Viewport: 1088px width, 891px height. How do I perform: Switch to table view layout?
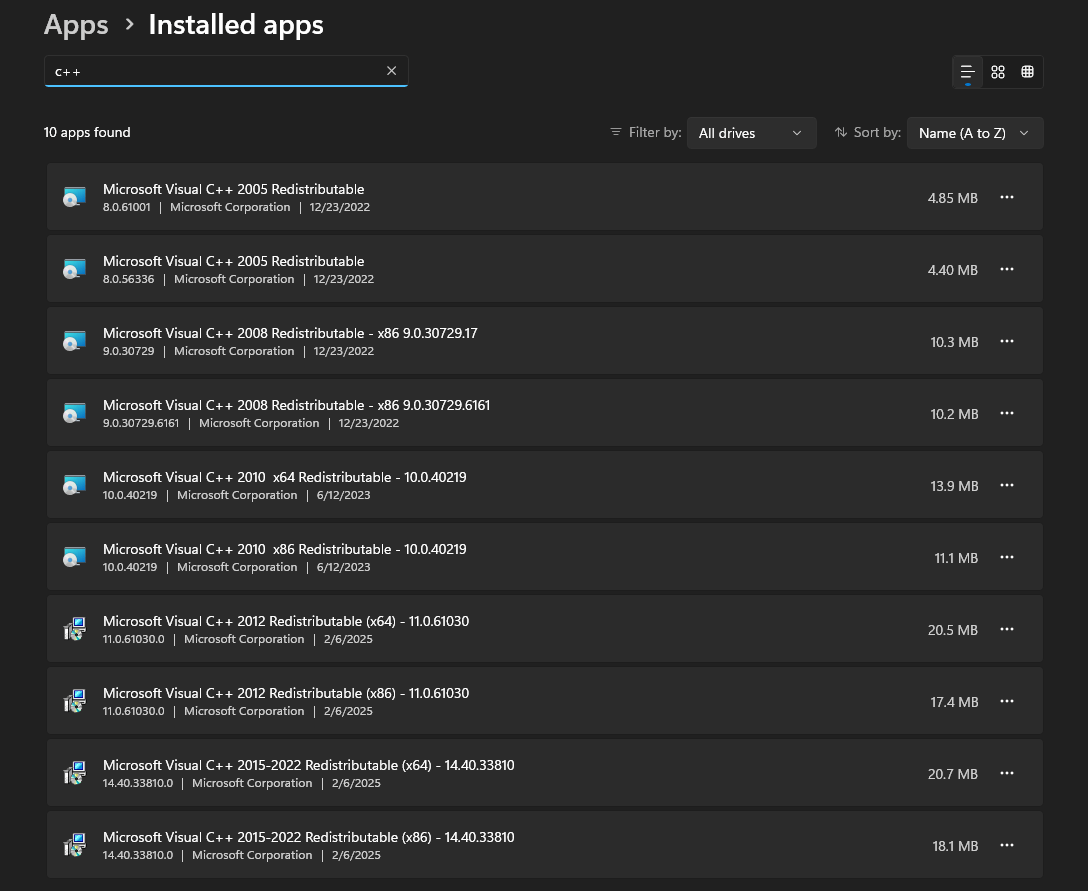1028,72
